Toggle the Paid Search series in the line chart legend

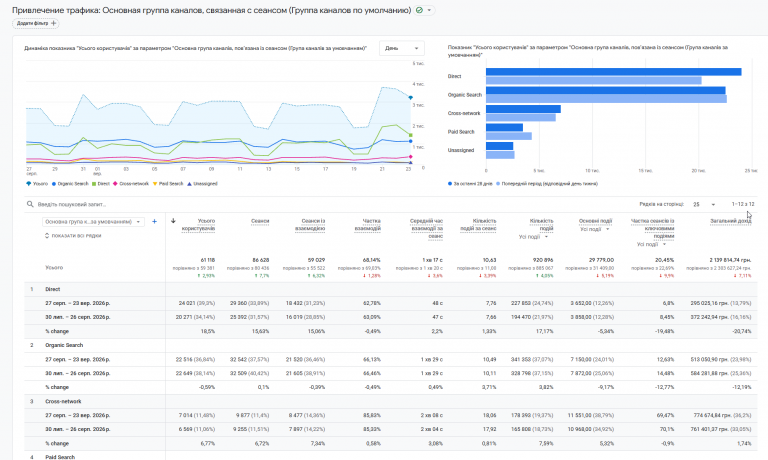(x=168, y=184)
